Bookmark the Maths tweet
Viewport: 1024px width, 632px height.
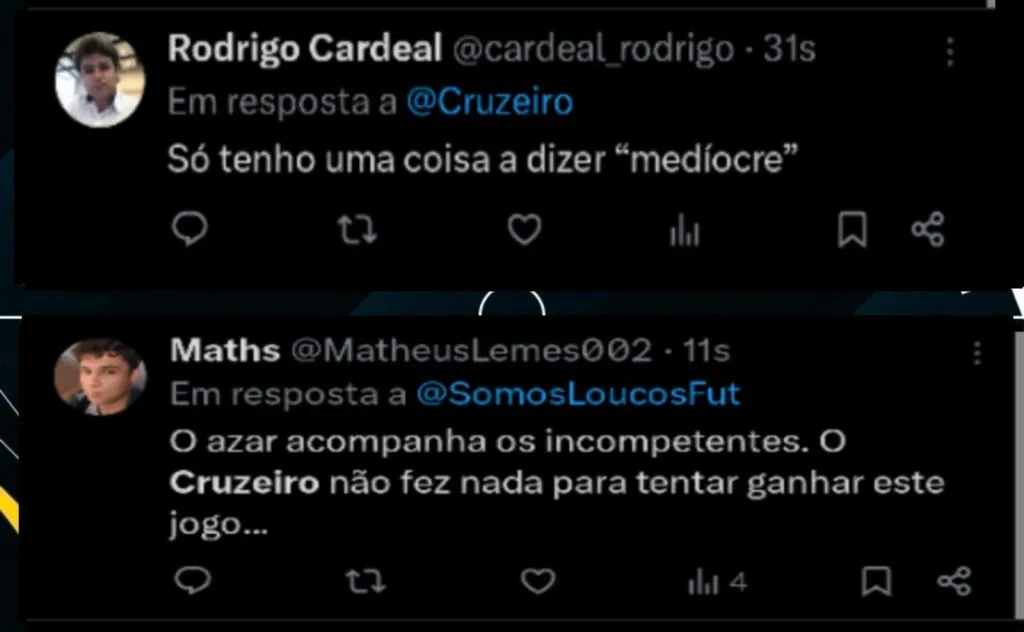click(x=876, y=580)
